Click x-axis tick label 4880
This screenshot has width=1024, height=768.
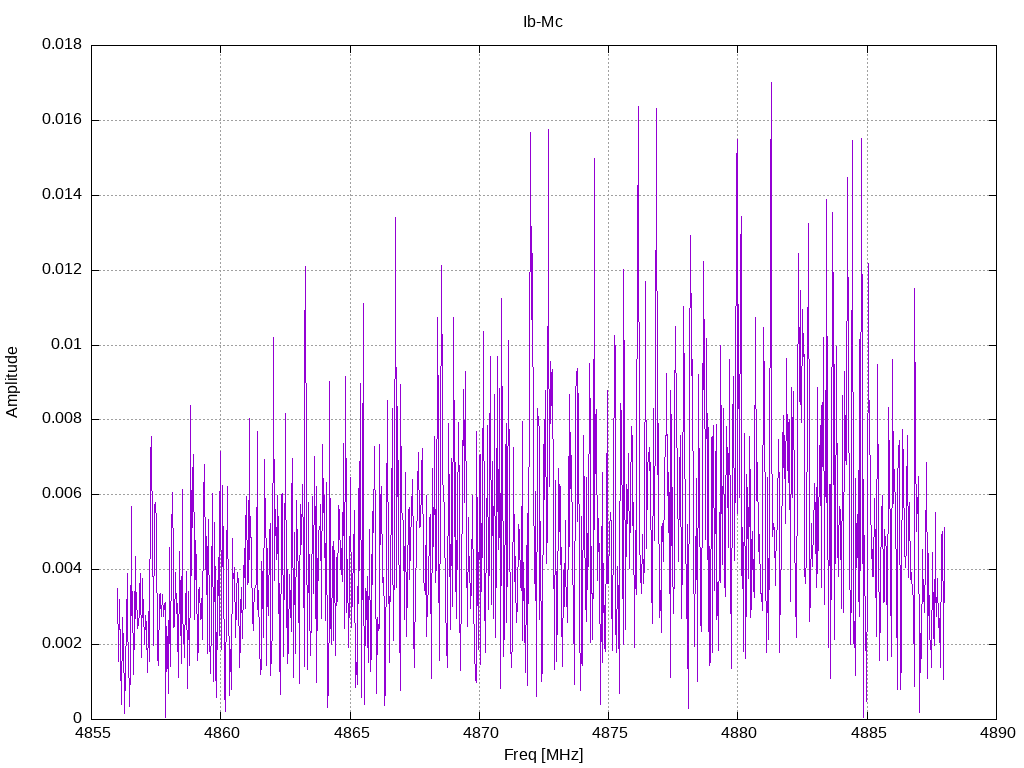pyautogui.click(x=738, y=733)
